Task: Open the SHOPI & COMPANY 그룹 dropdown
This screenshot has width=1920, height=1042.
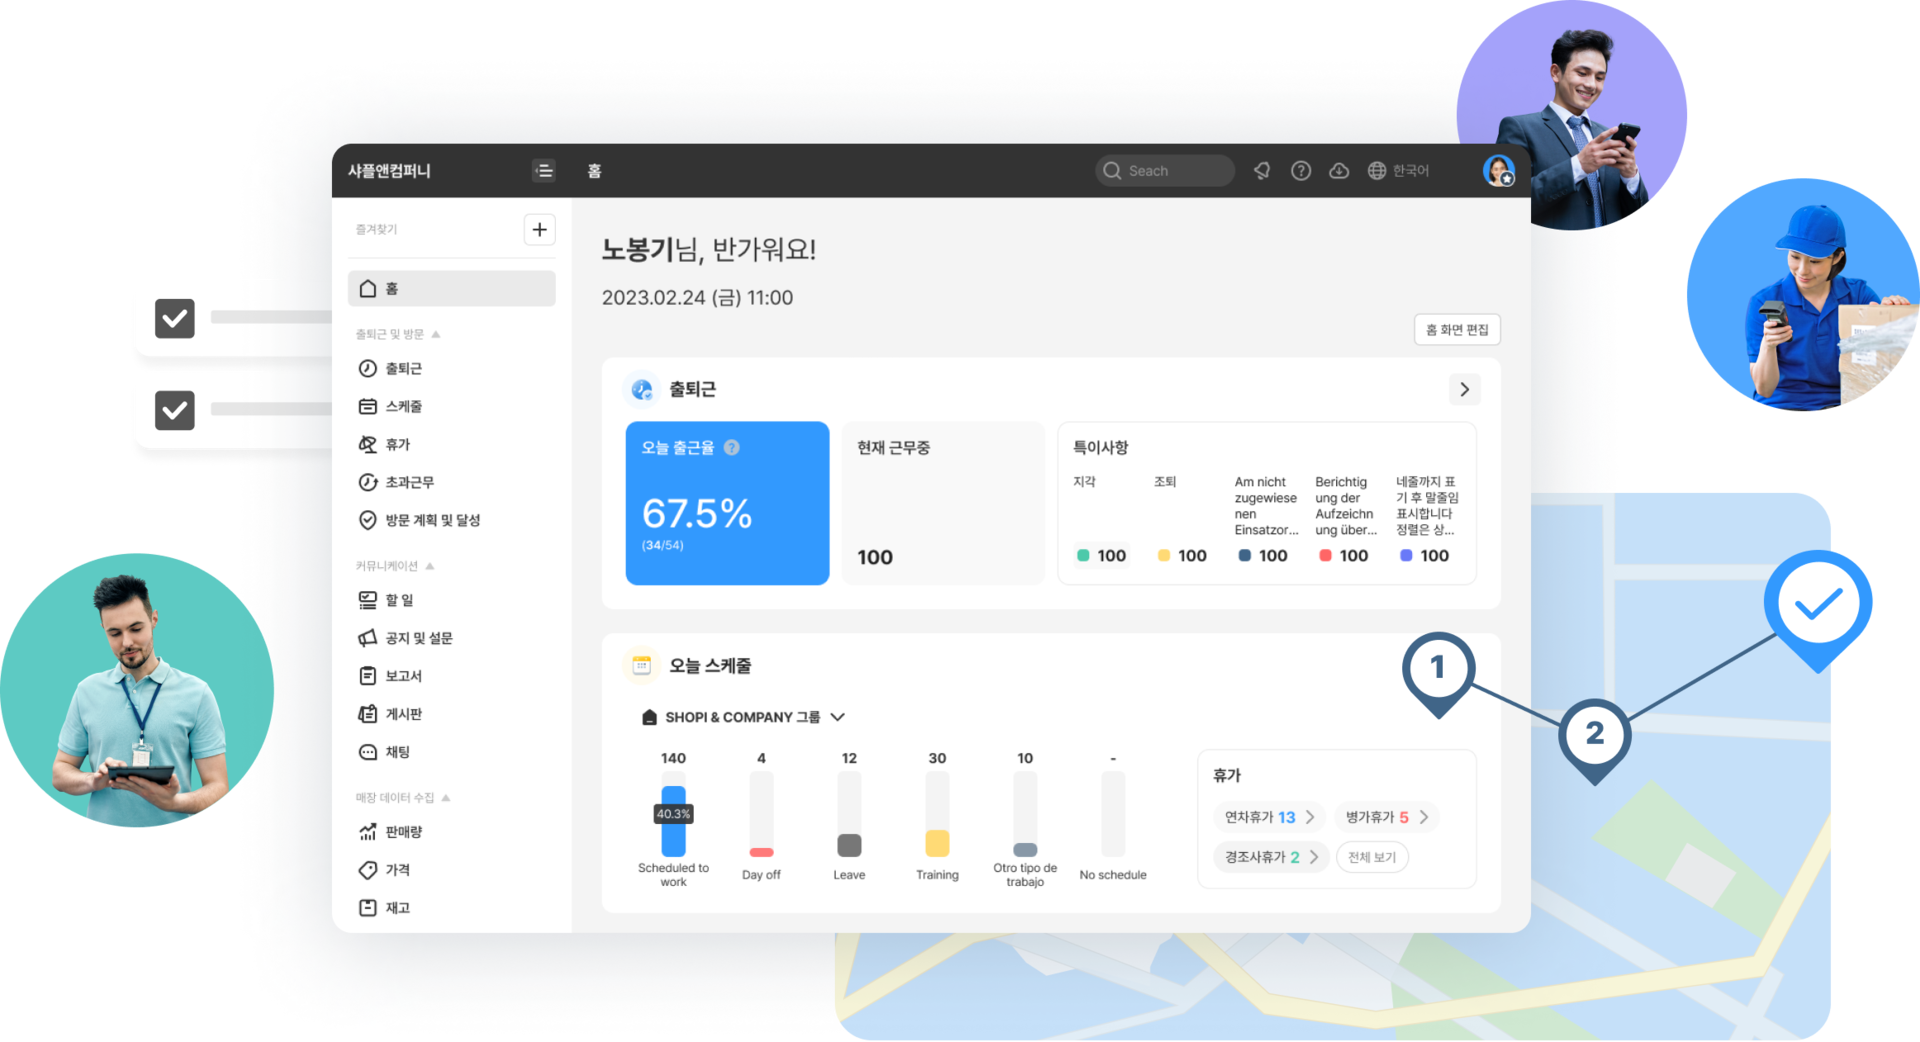Action: click(x=743, y=717)
